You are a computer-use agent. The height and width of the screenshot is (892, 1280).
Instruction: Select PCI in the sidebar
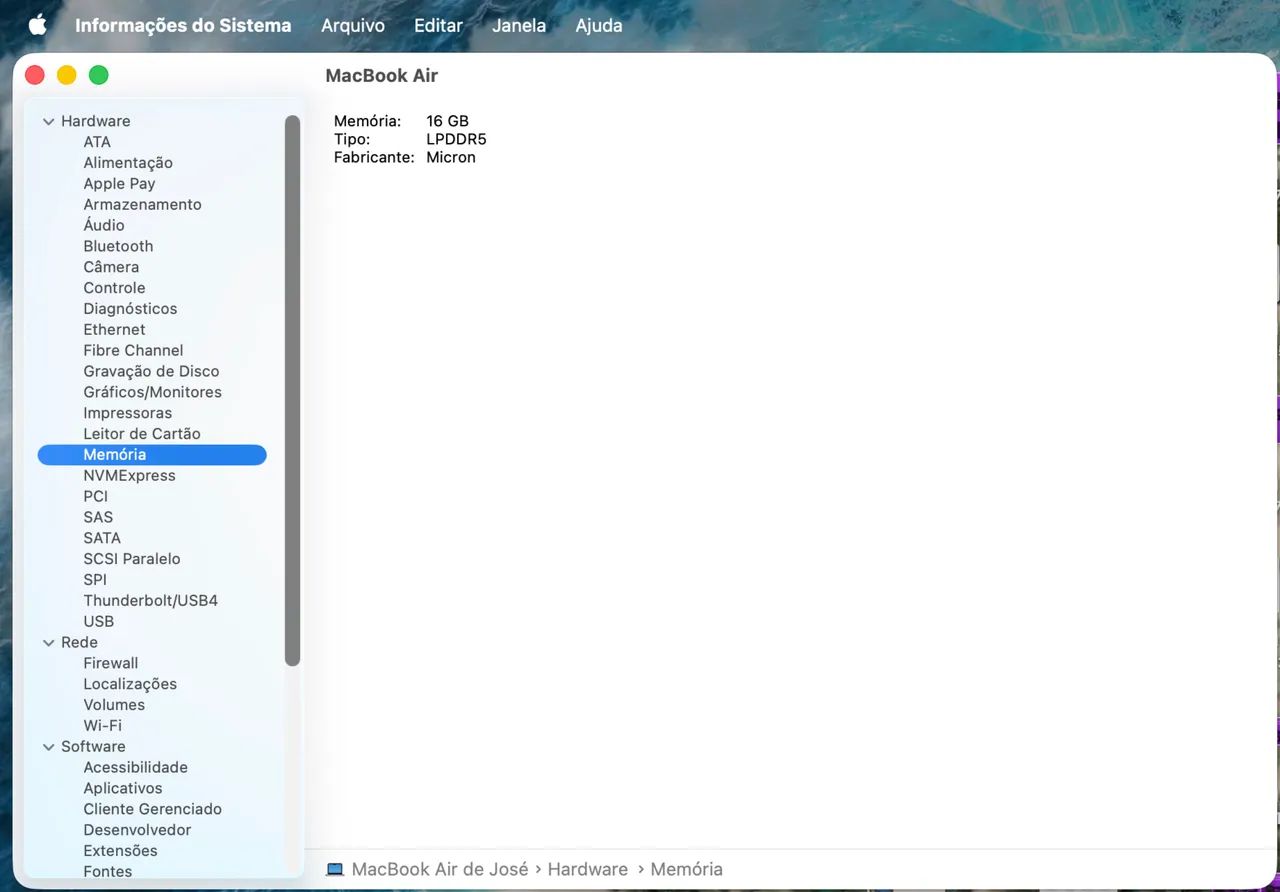[x=95, y=497]
